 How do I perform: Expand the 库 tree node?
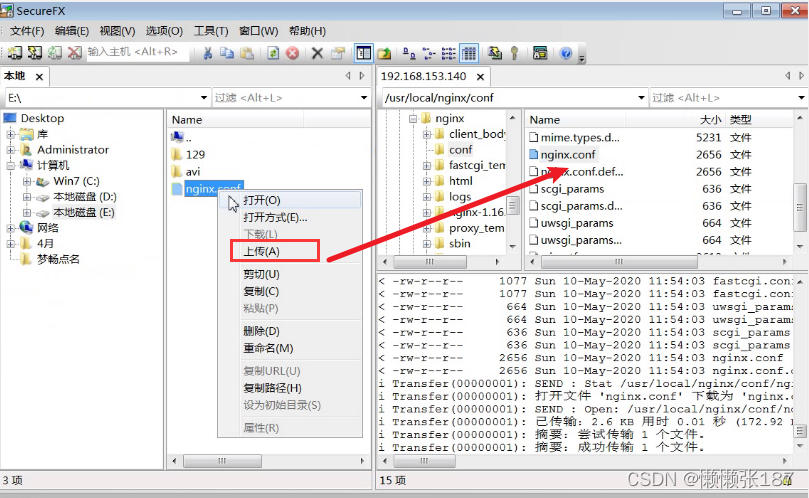[x=10, y=134]
